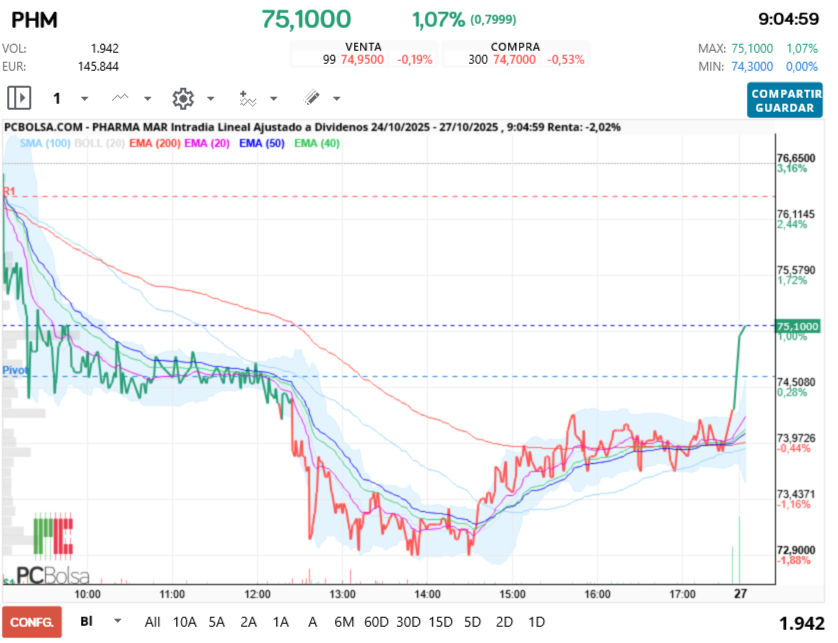Select the drawing pencil tool icon
838x643 pixels.
pyautogui.click(x=311, y=98)
